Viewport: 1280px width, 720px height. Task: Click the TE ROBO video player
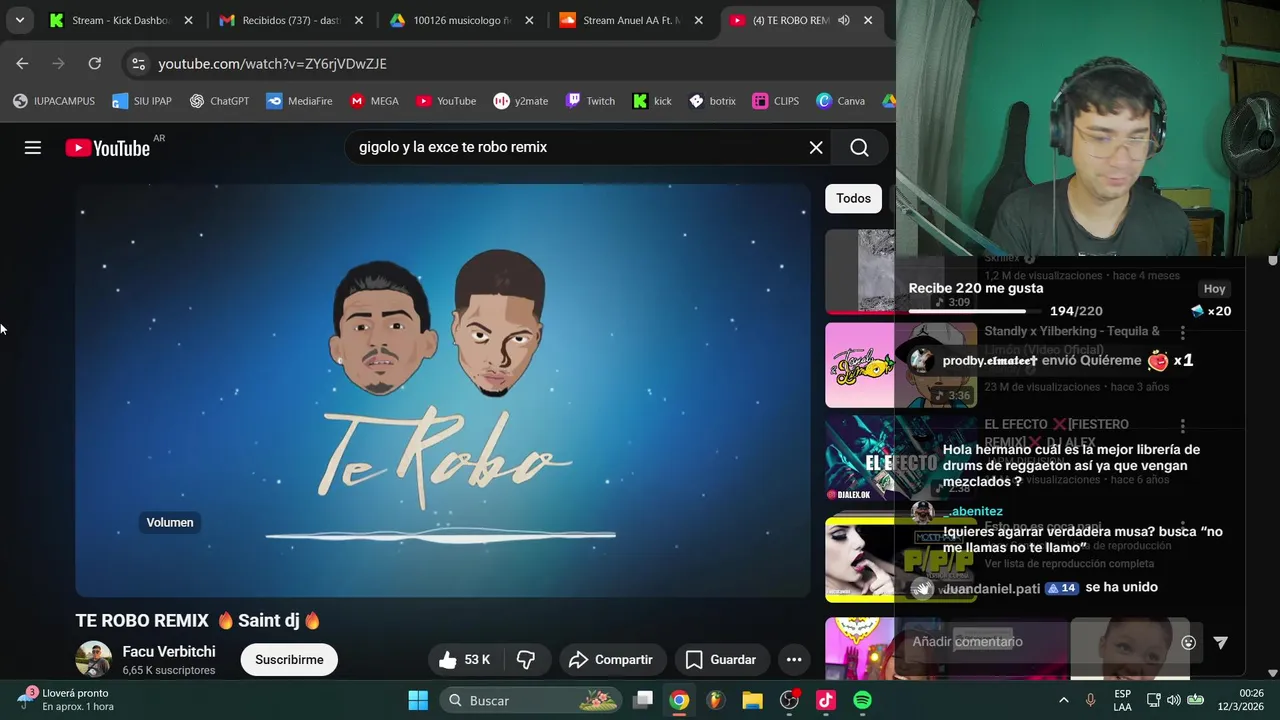pyautogui.click(x=443, y=390)
